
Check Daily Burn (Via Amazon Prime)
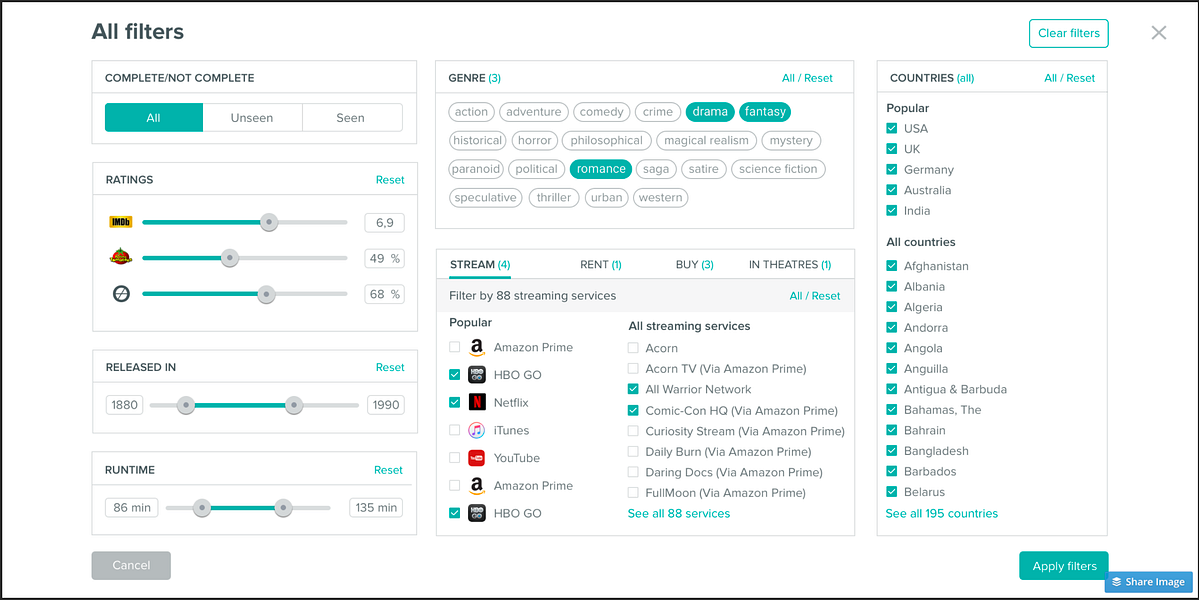tap(633, 452)
